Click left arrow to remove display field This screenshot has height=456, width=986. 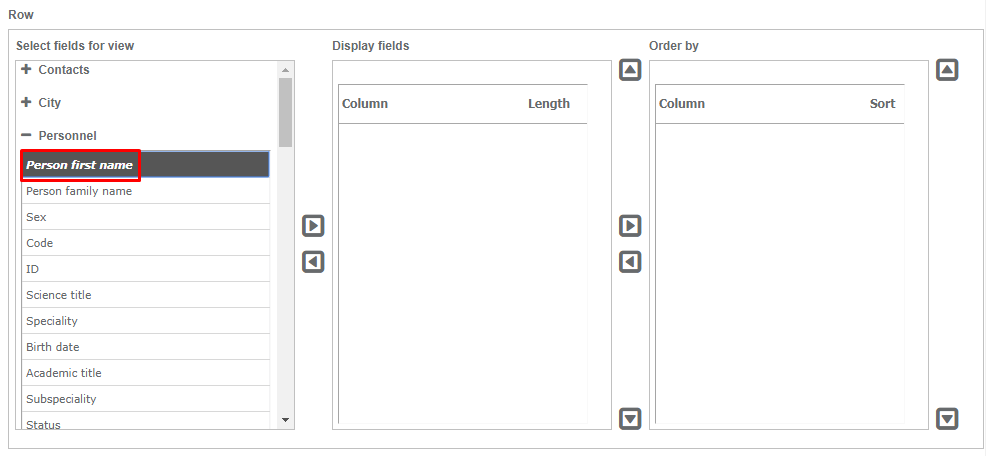pos(313,262)
